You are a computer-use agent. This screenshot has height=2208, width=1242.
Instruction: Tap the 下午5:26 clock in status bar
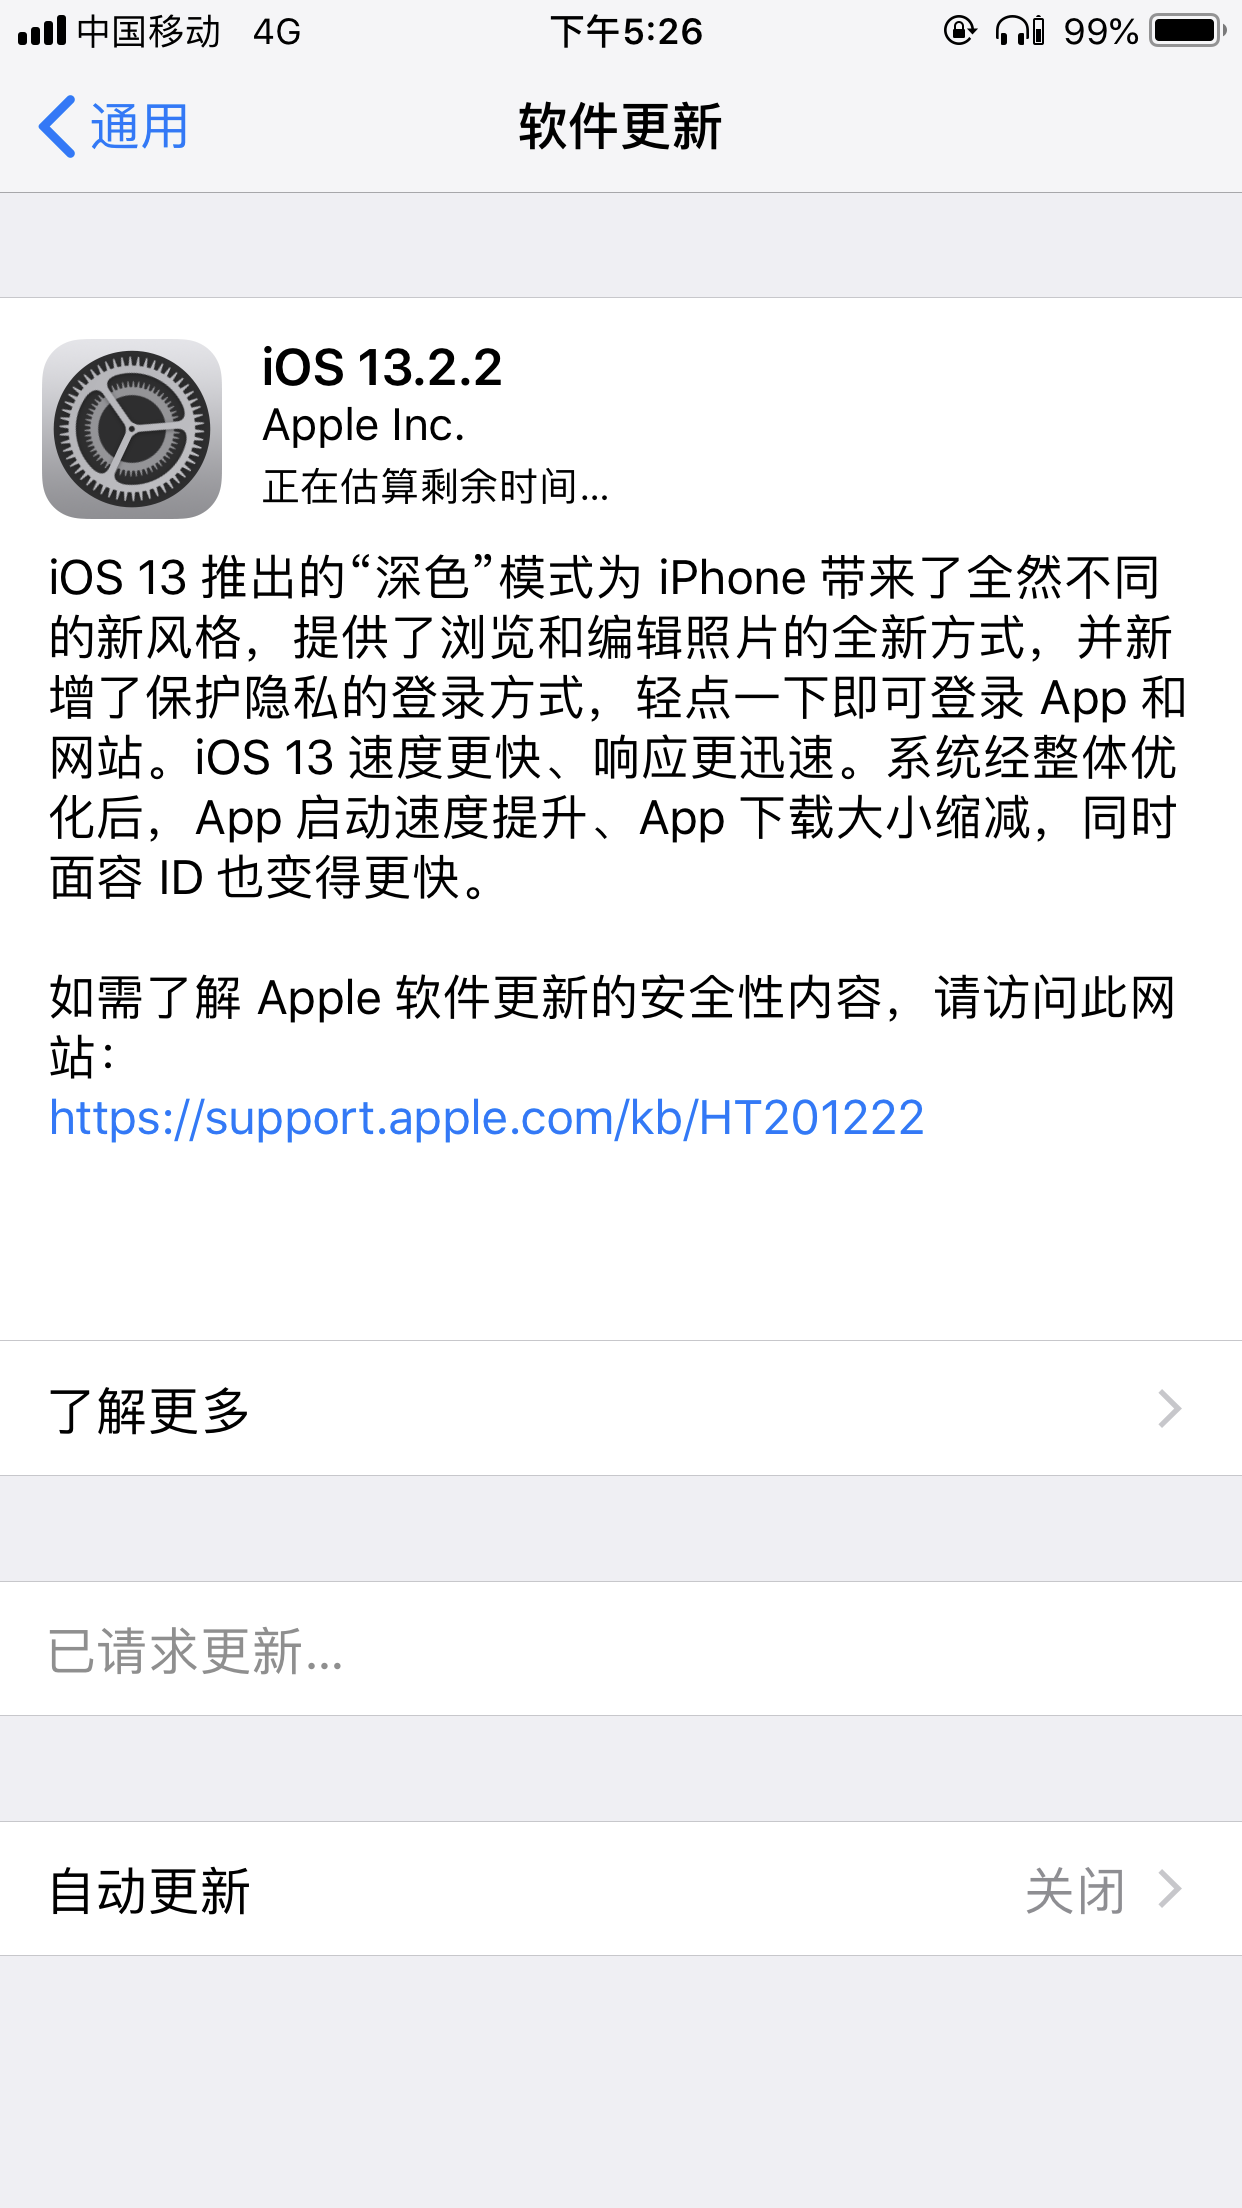pos(627,32)
